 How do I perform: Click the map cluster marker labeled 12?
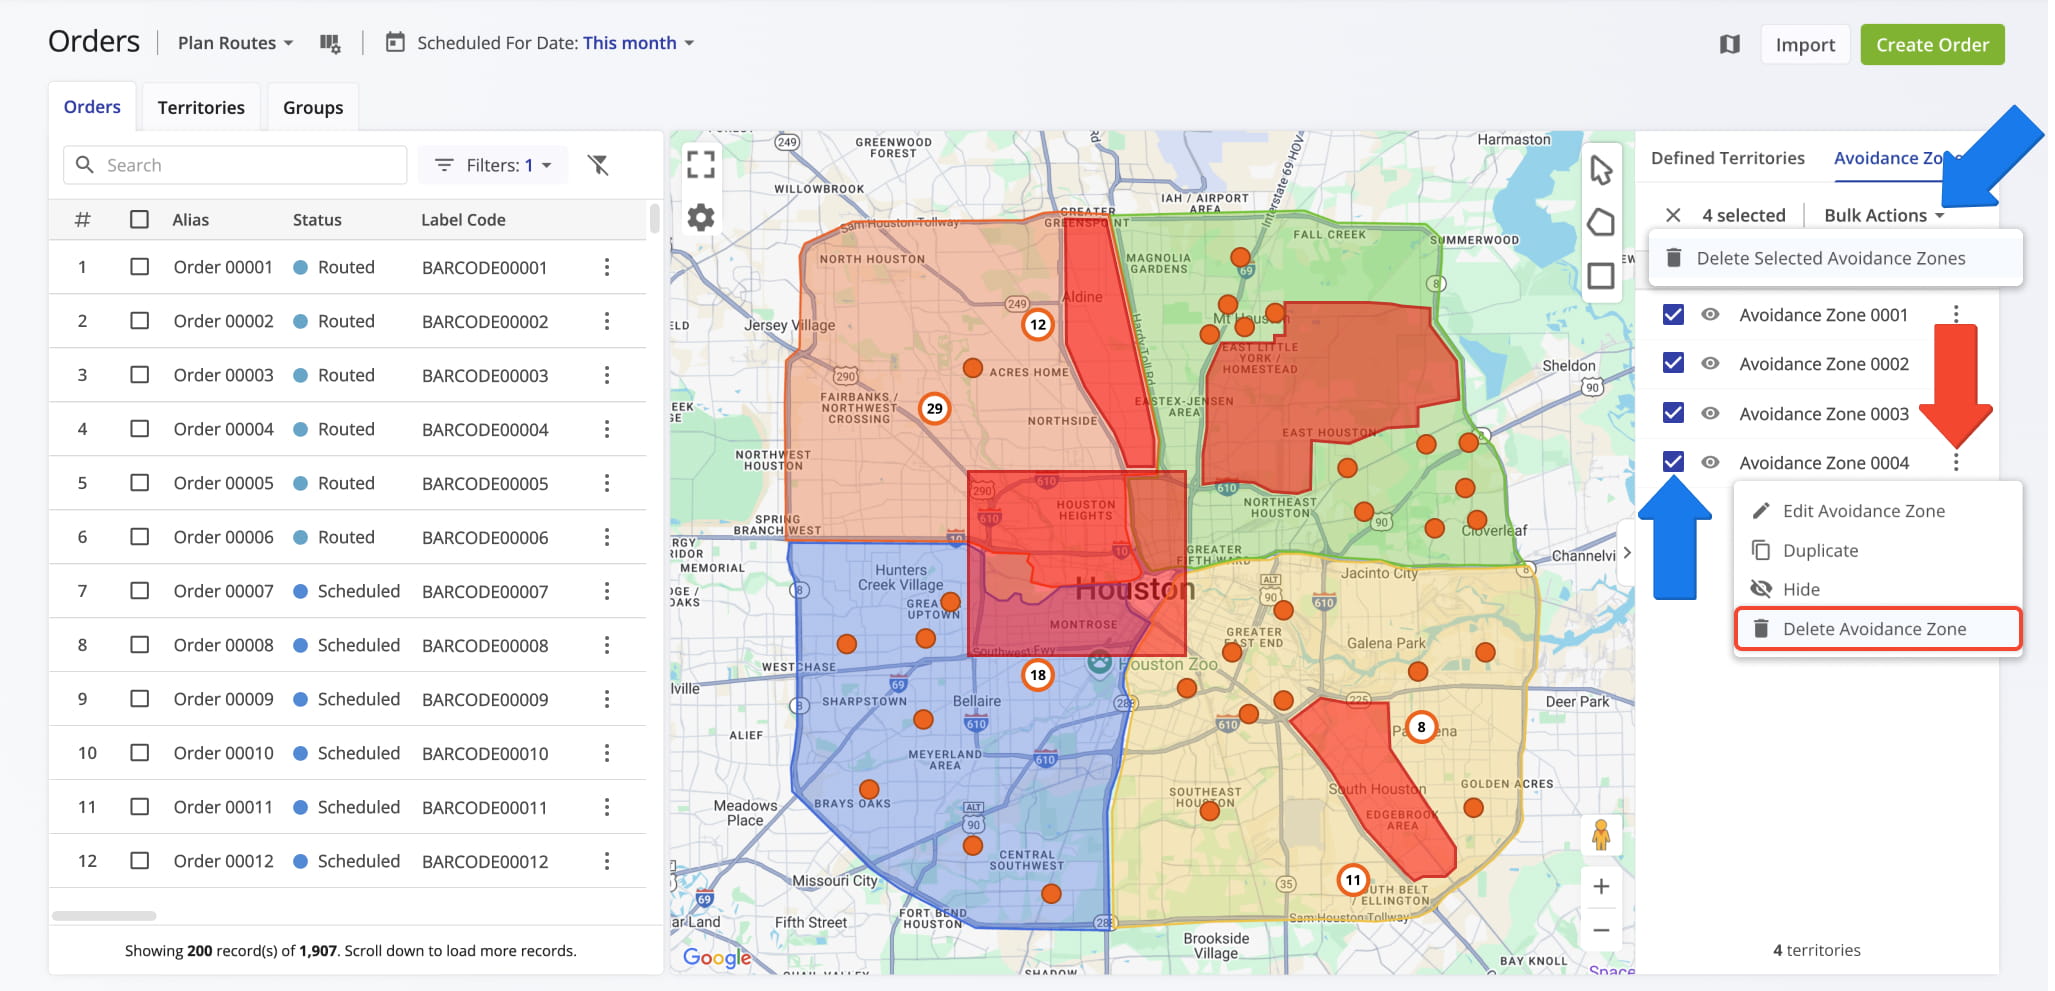1038,324
